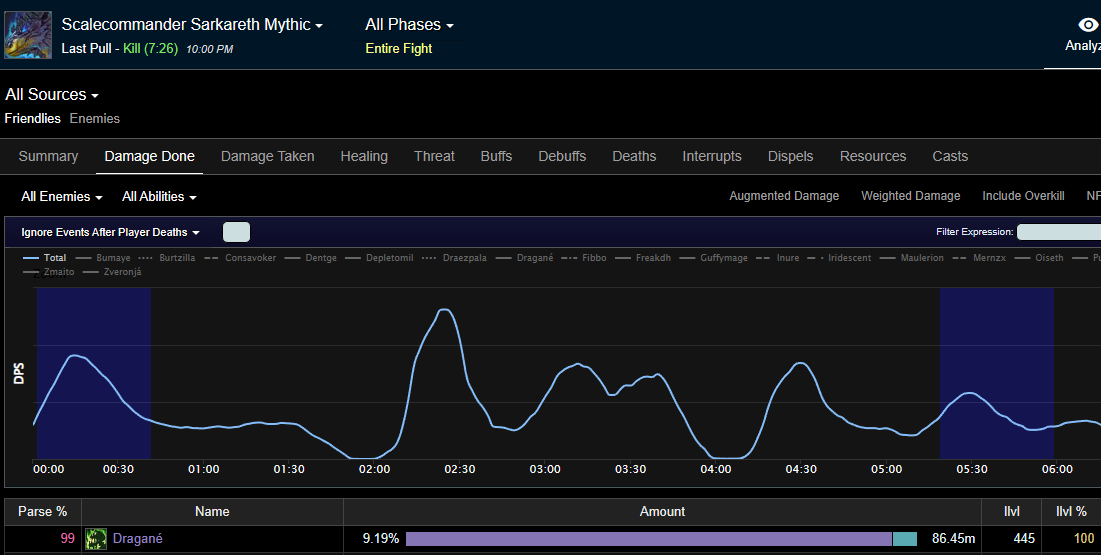Click the highlighted region near 05:30
This screenshot has width=1101, height=555.
click(x=997, y=373)
